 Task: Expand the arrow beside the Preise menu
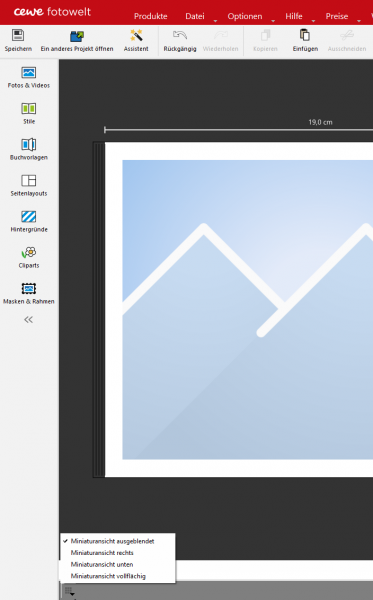pos(359,21)
